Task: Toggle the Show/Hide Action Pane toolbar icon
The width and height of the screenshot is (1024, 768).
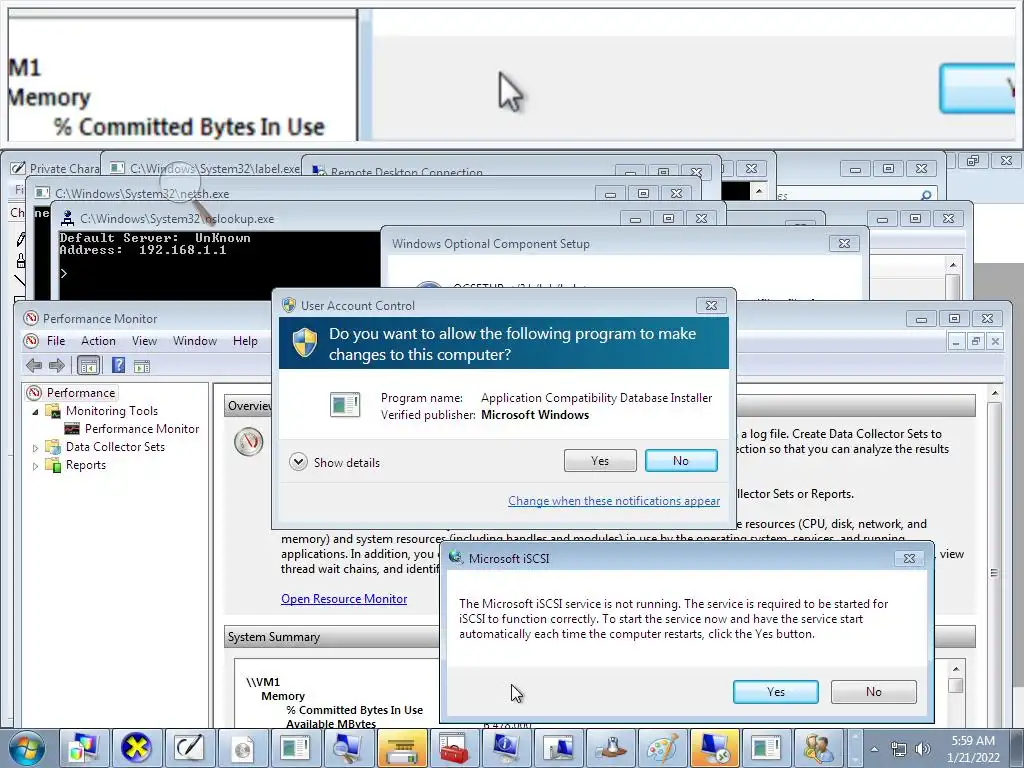Action: pos(142,366)
